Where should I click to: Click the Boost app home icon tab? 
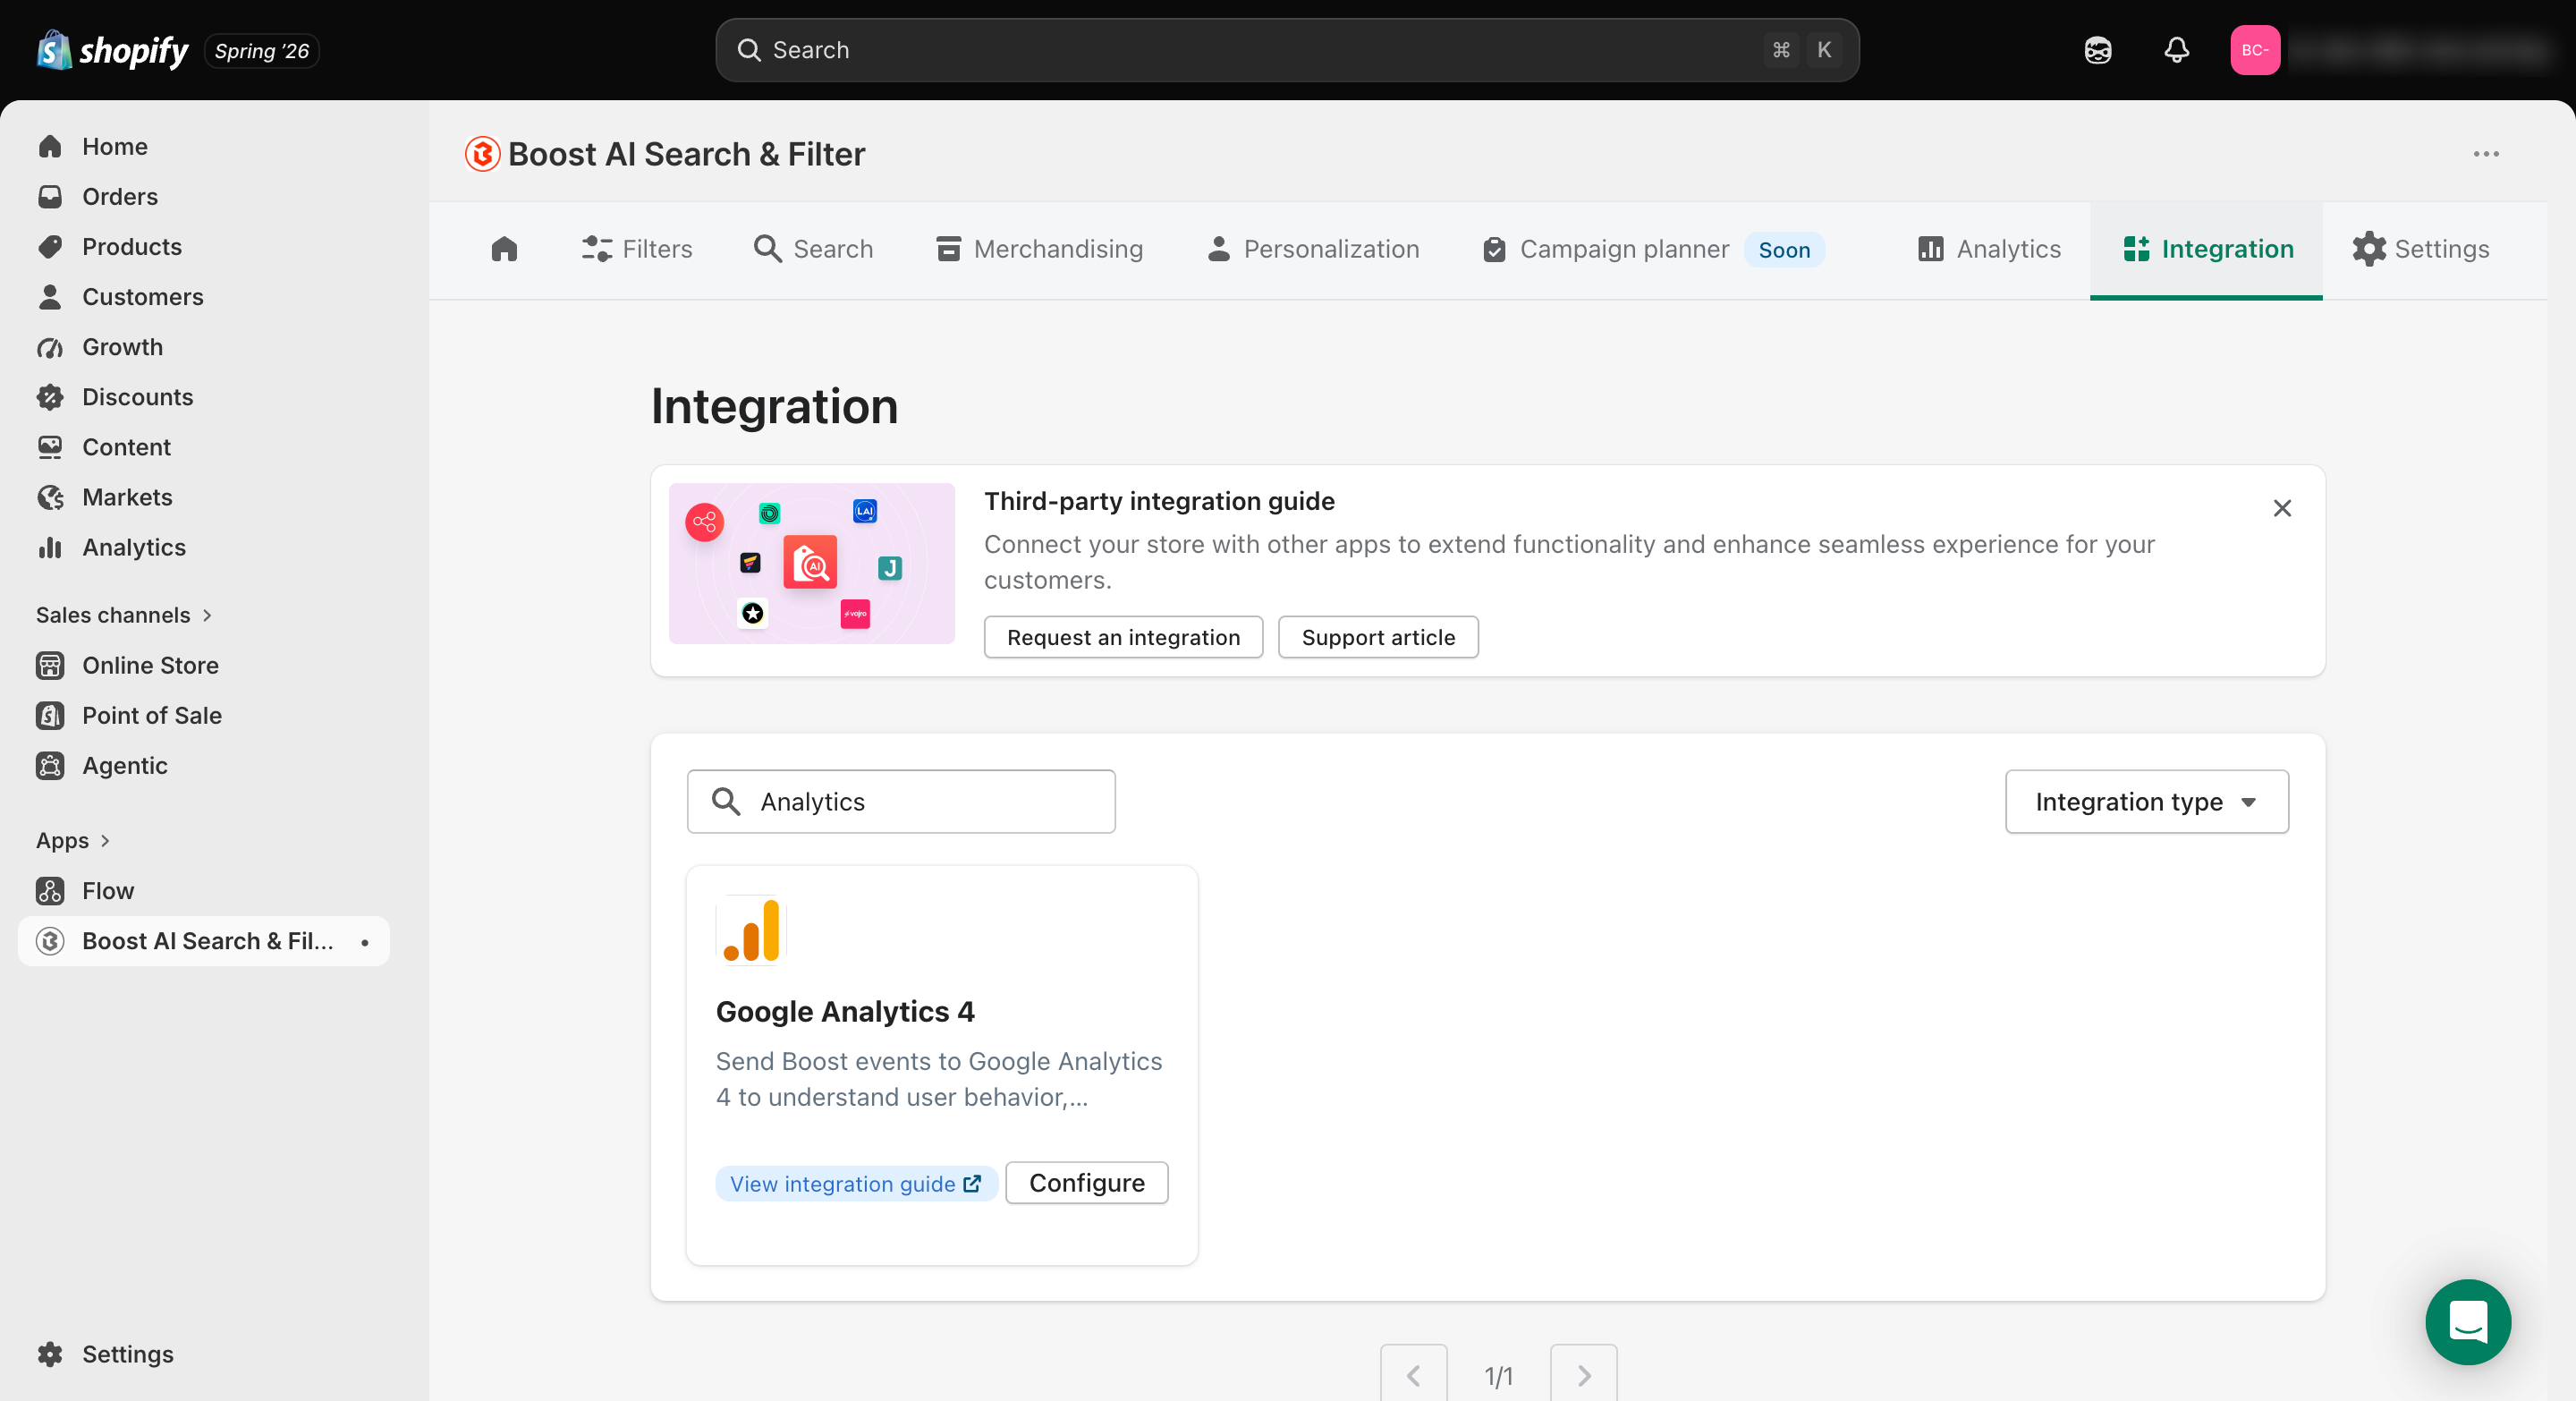point(504,249)
